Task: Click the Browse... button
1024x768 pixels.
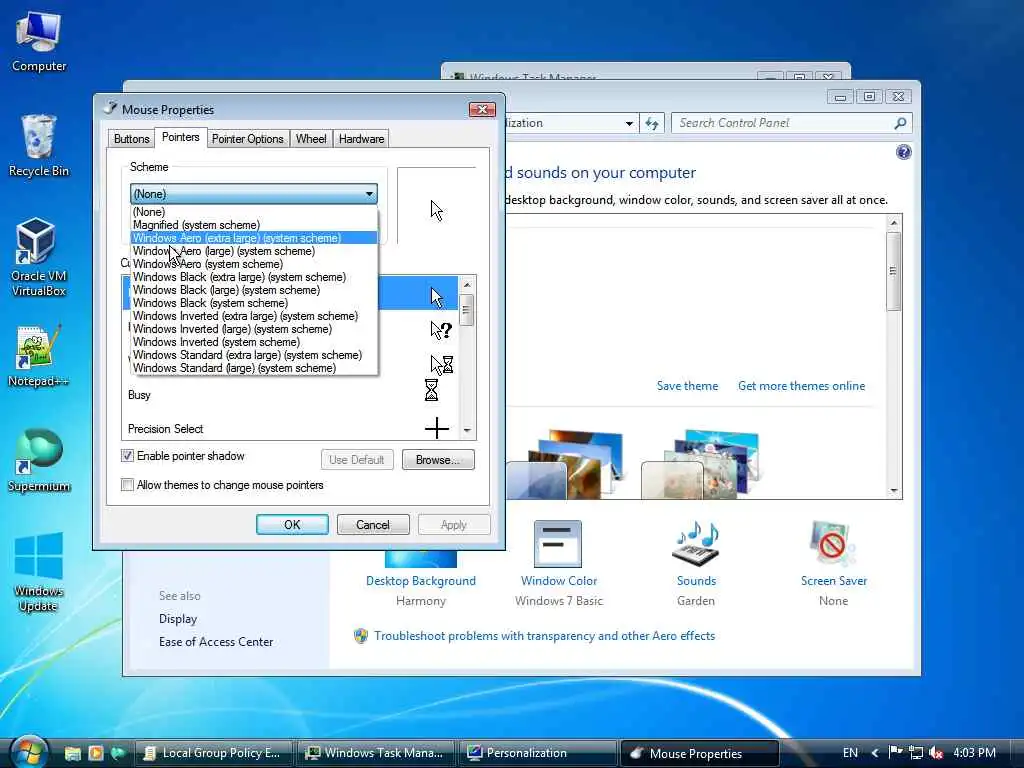Action: (438, 460)
